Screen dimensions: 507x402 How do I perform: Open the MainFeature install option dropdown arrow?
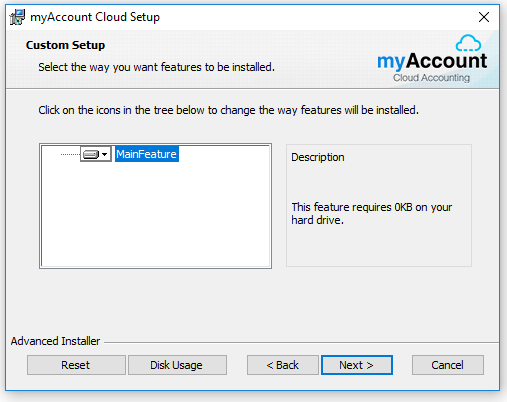(x=105, y=154)
